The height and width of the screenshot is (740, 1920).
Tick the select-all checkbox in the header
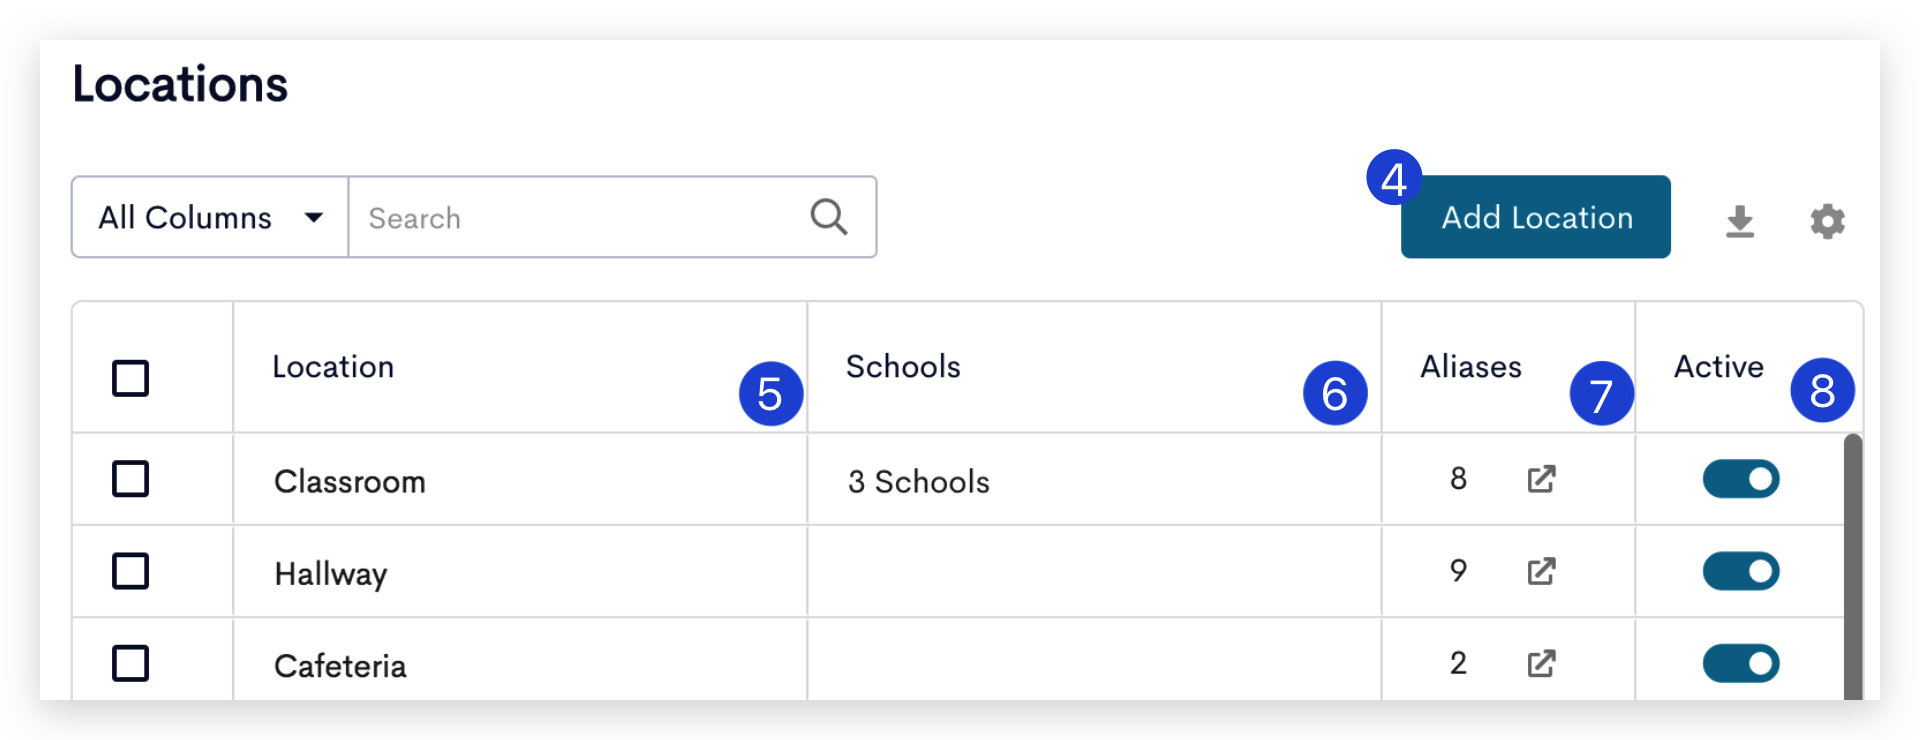131,379
